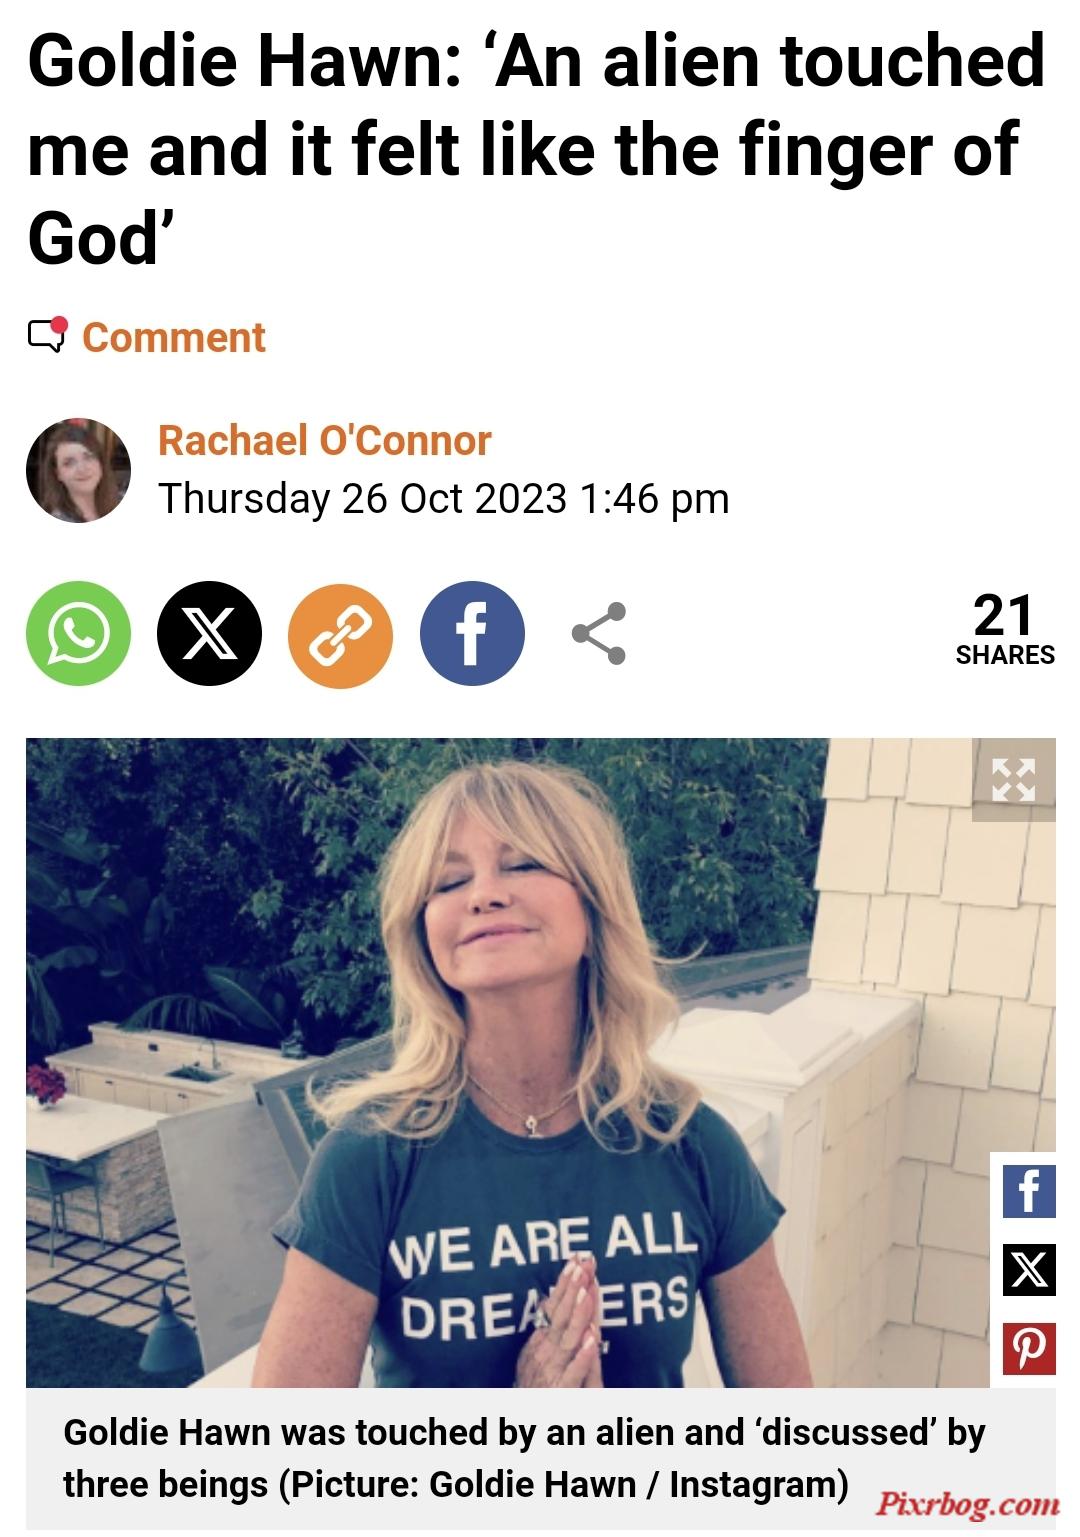Open generic share options icon

pyautogui.click(x=599, y=633)
